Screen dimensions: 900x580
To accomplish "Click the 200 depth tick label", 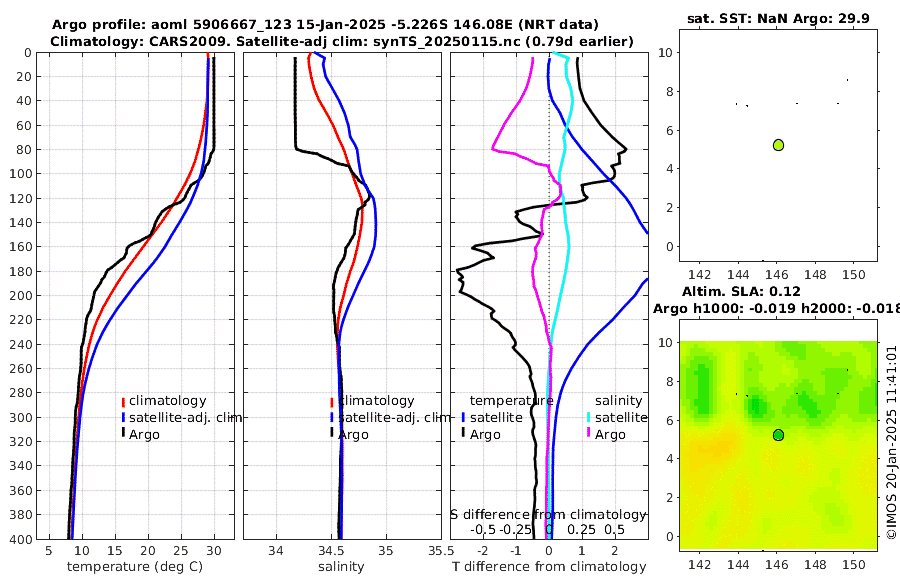I will (x=21, y=296).
